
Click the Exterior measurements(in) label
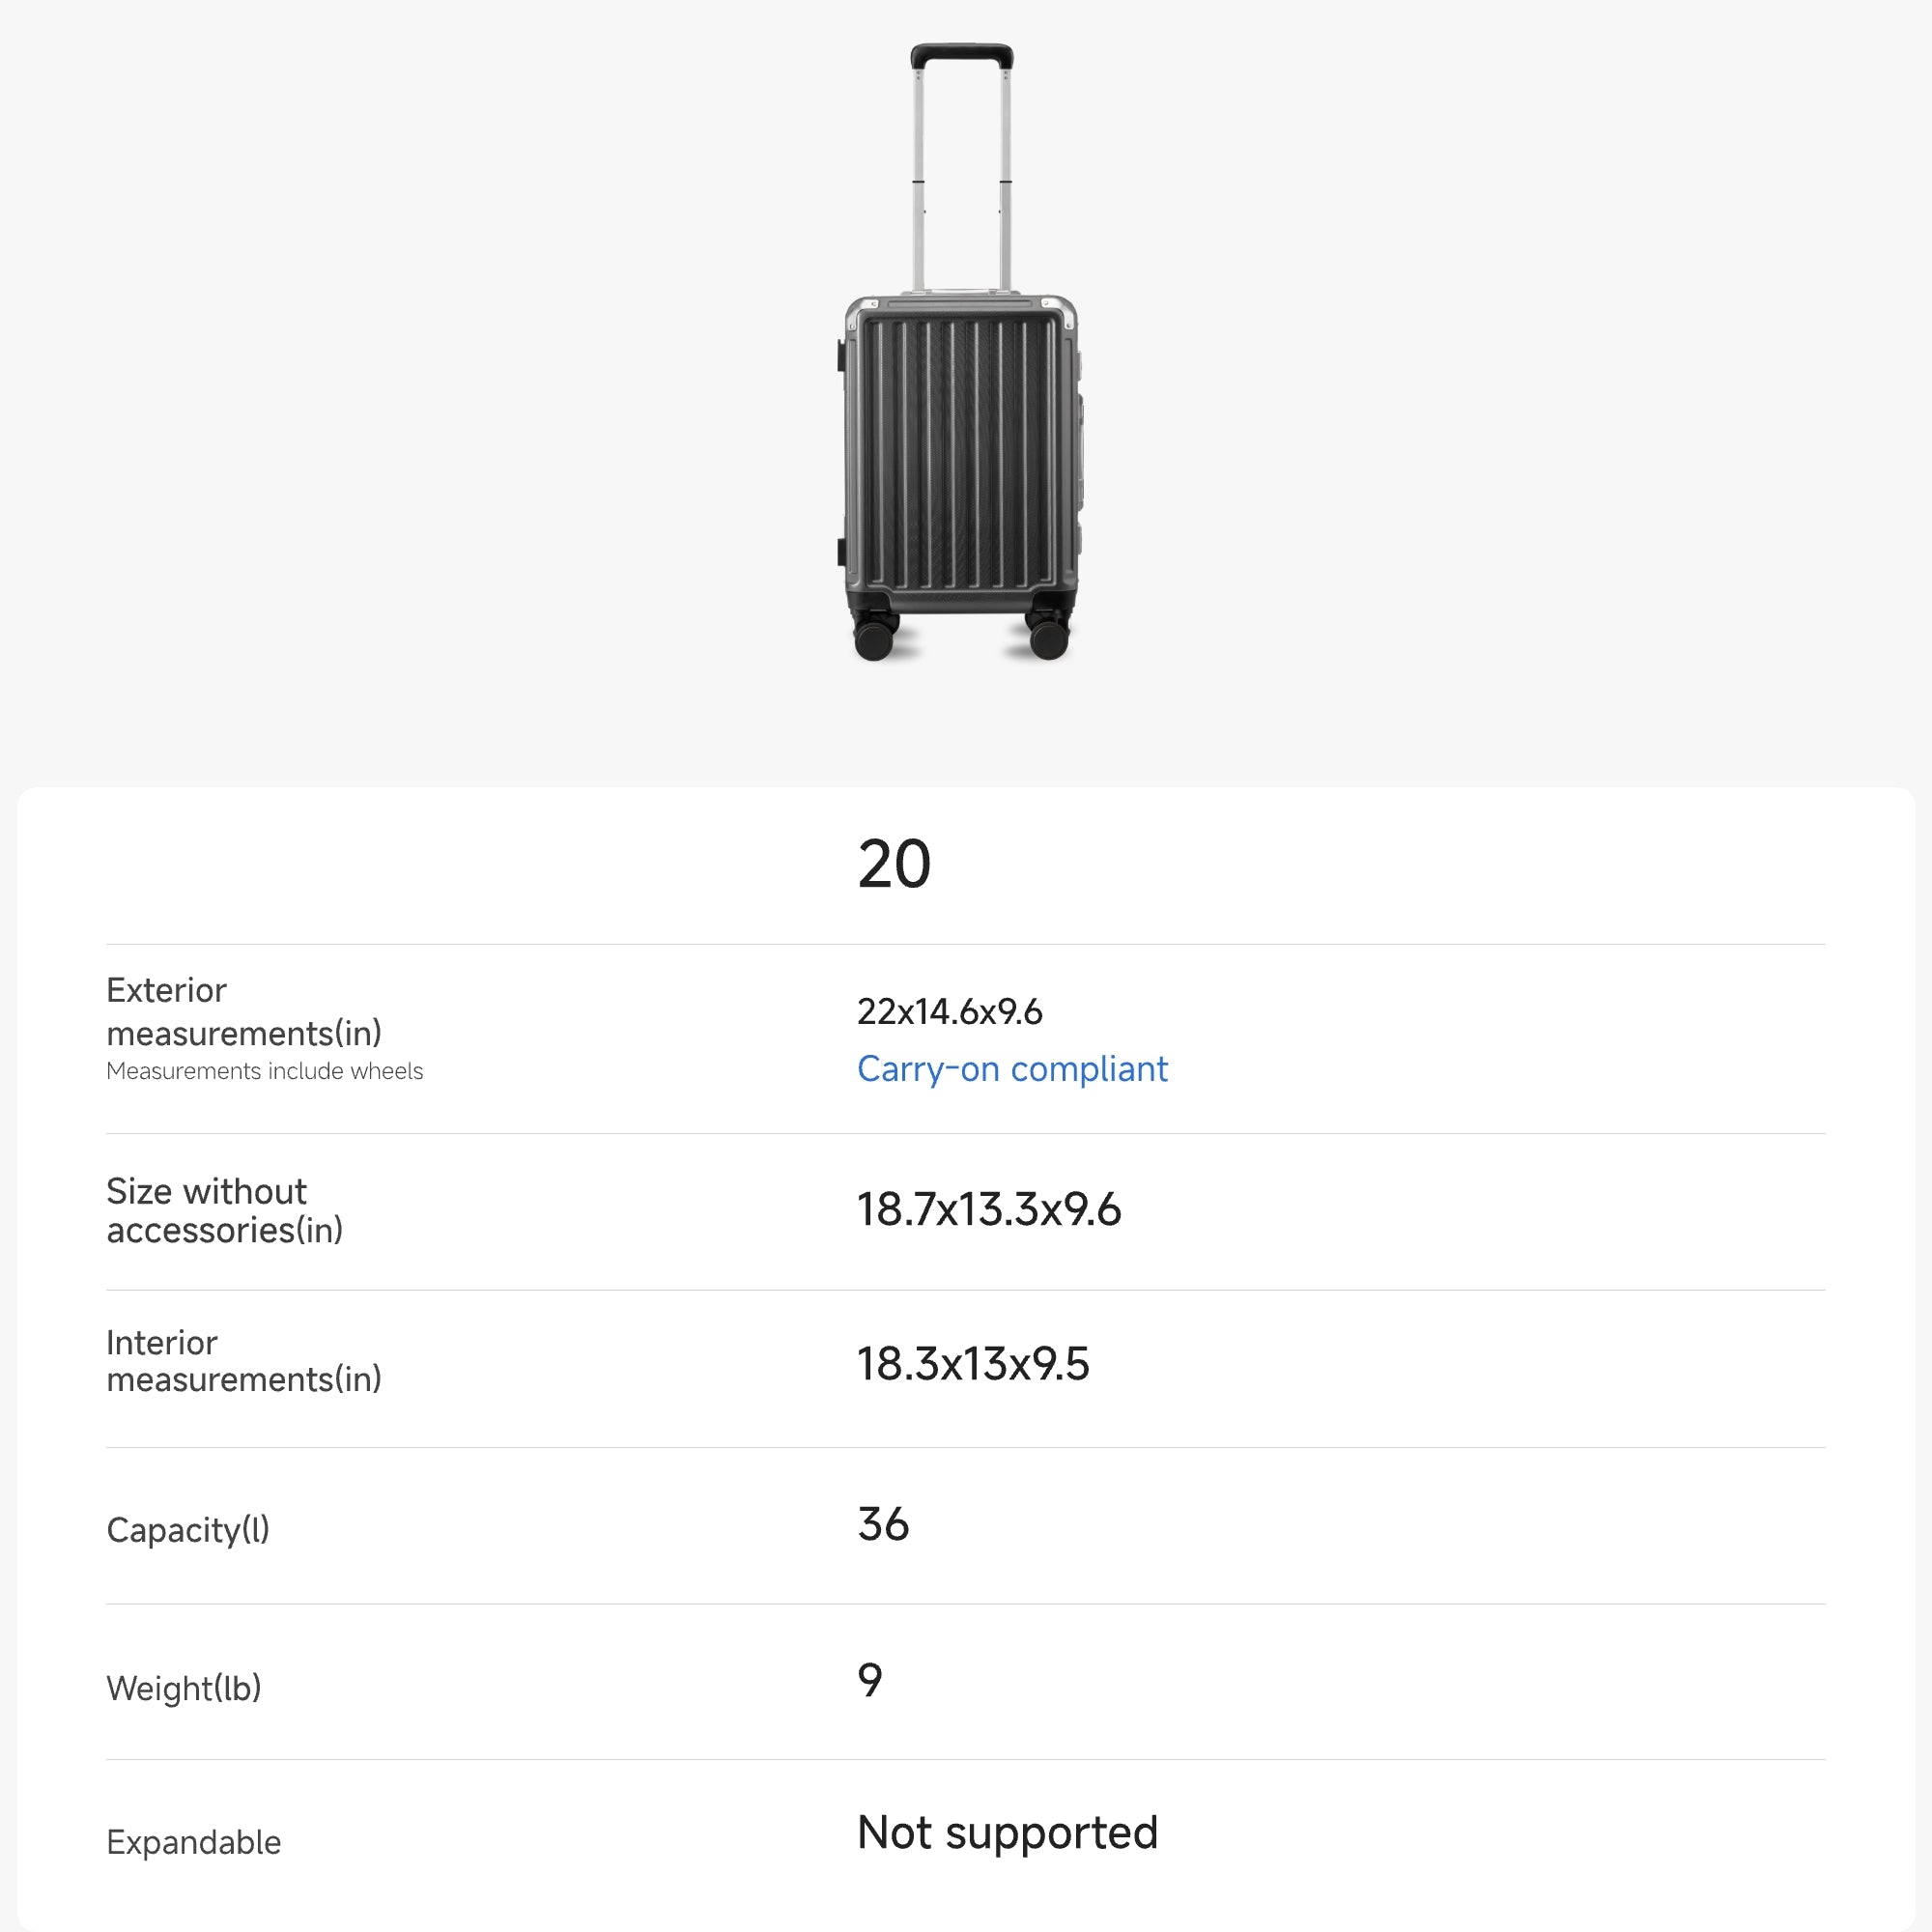[x=244, y=1011]
